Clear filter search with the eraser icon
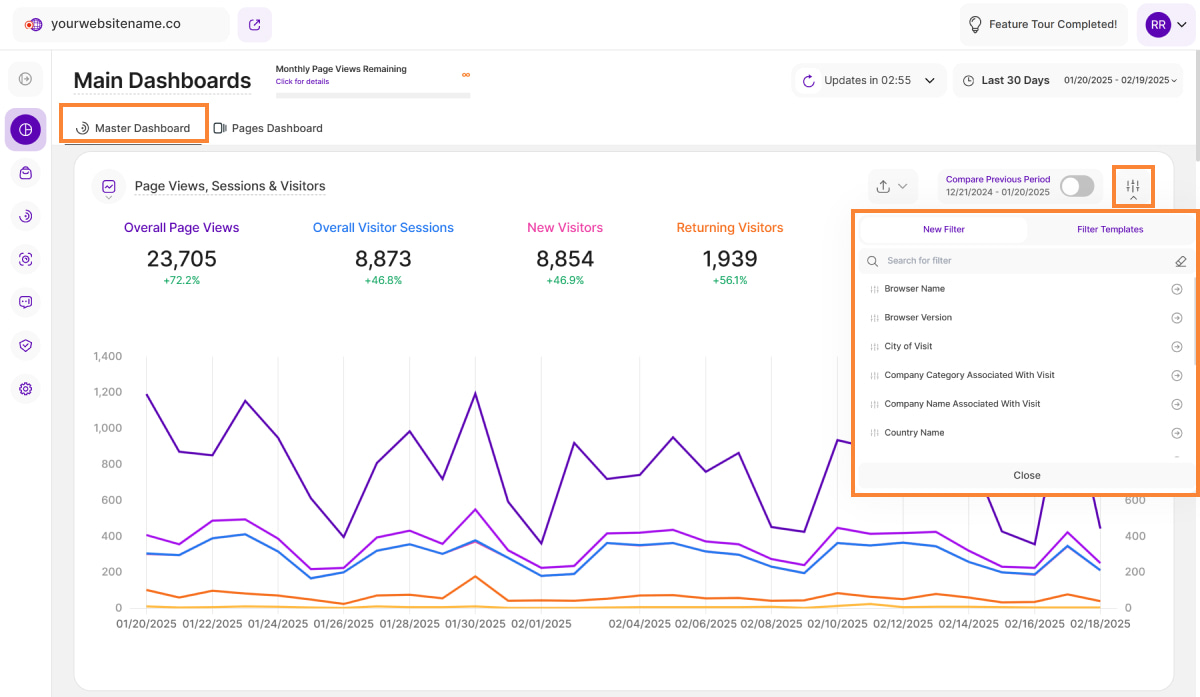Viewport: 1200px width, 697px height. pyautogui.click(x=1181, y=261)
